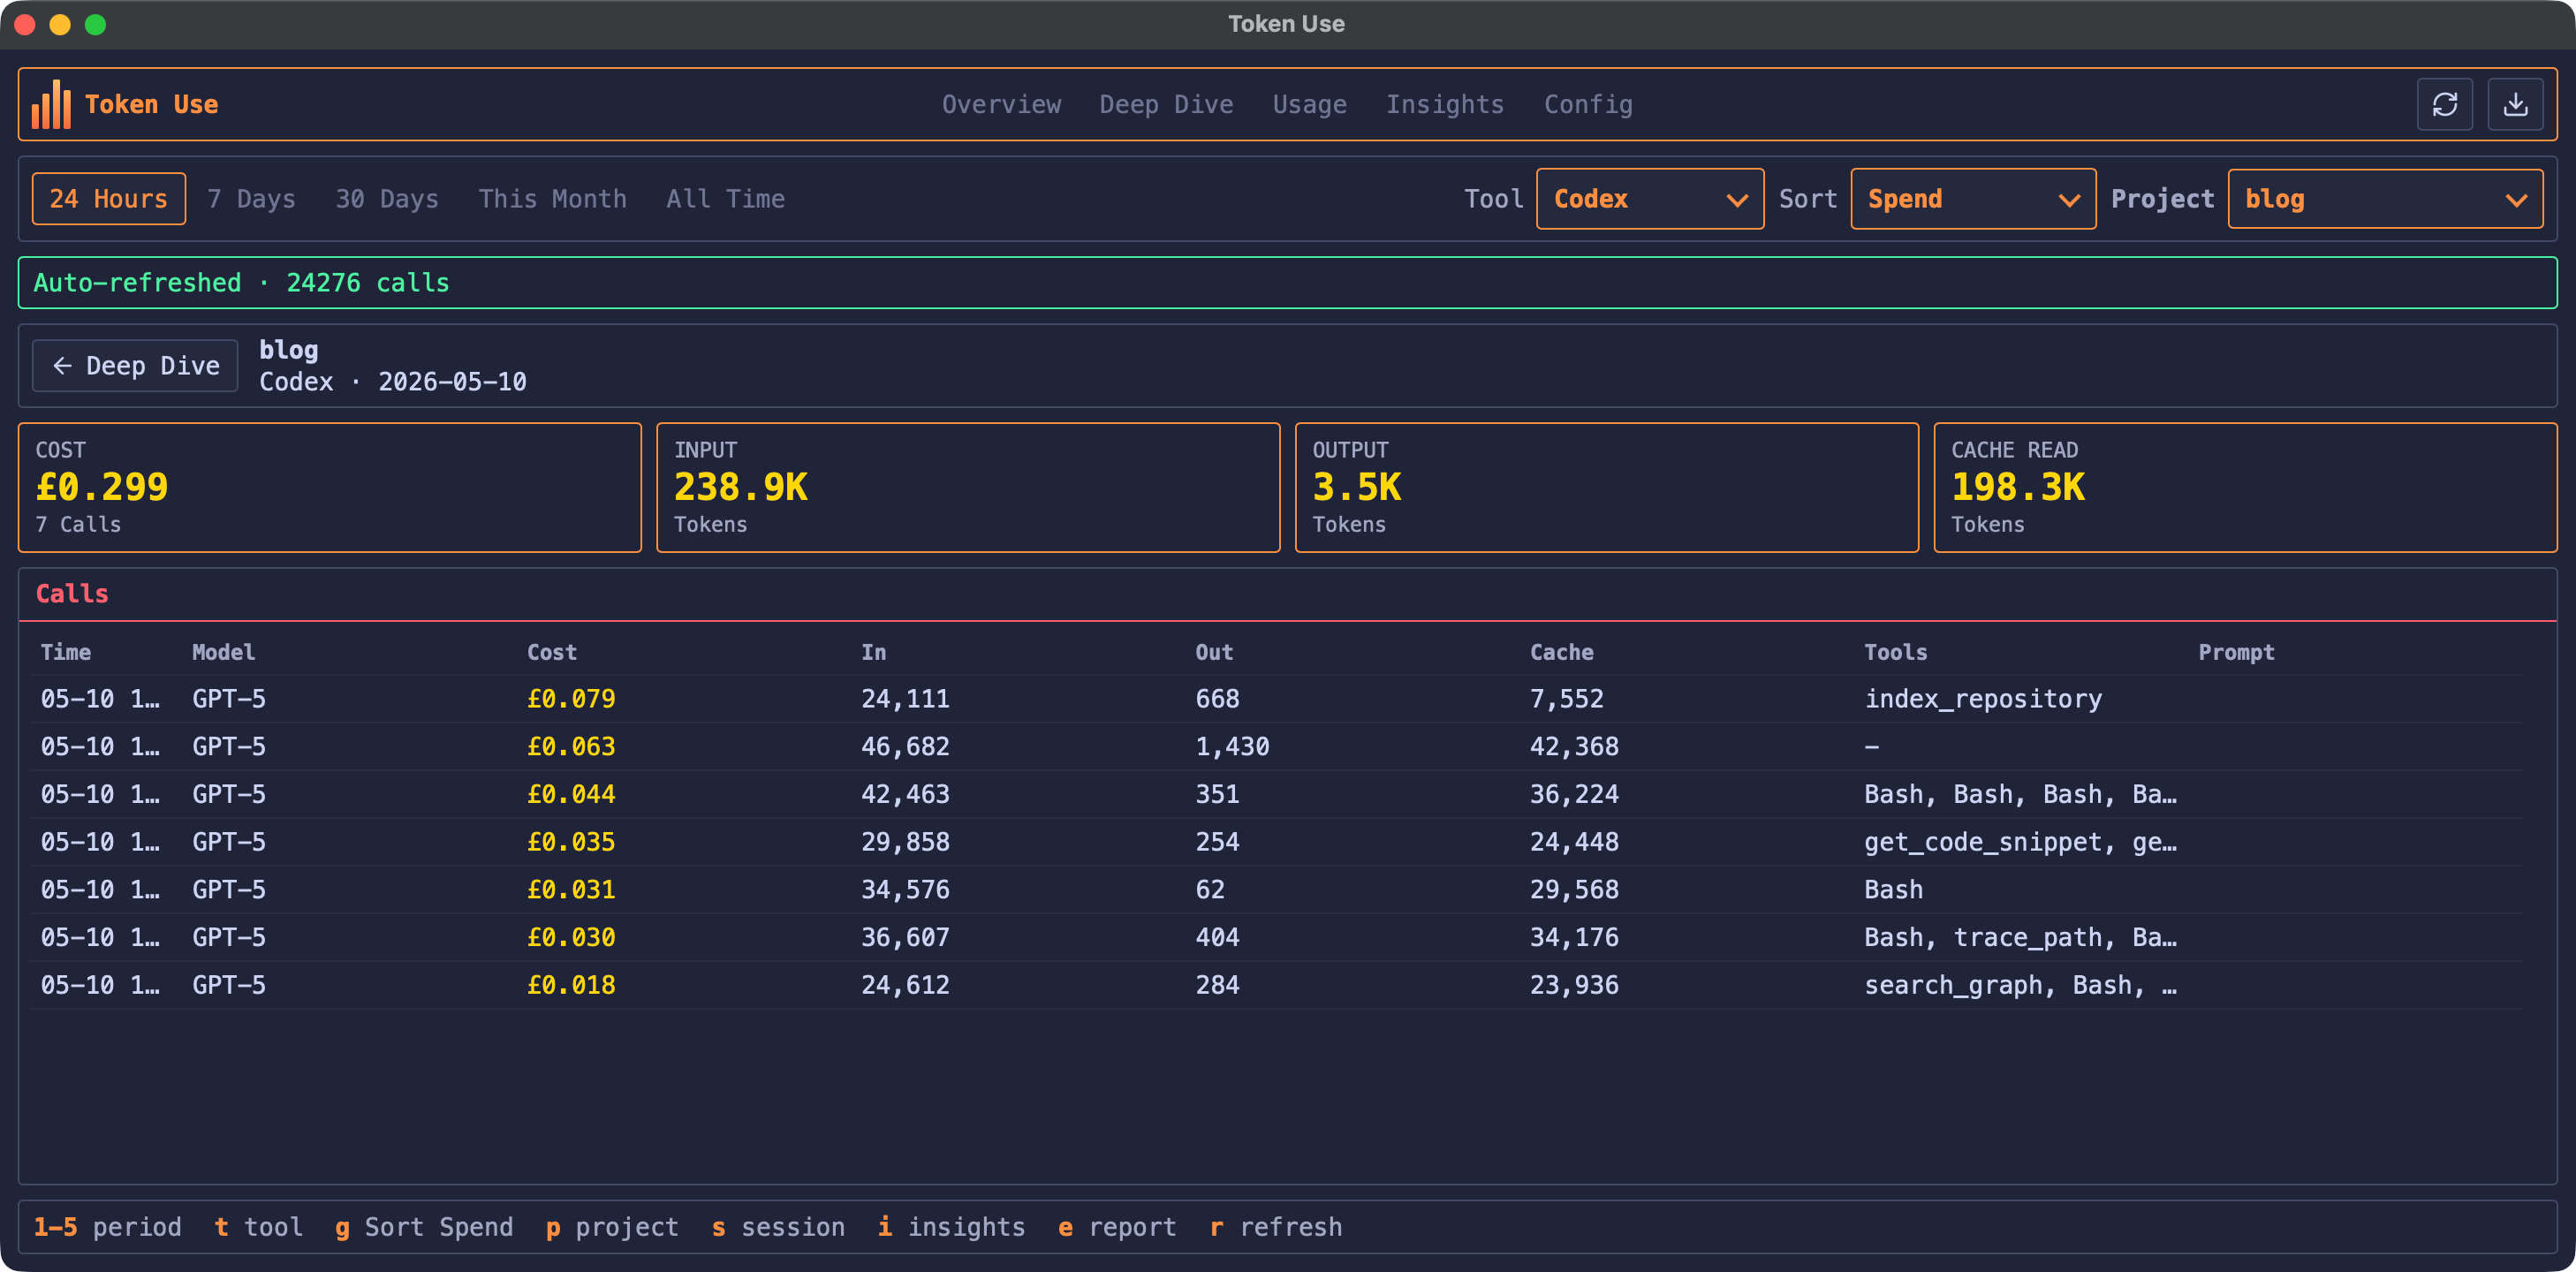Click the r refresh shortcut hint
The image size is (2576, 1272).
point(1275,1228)
